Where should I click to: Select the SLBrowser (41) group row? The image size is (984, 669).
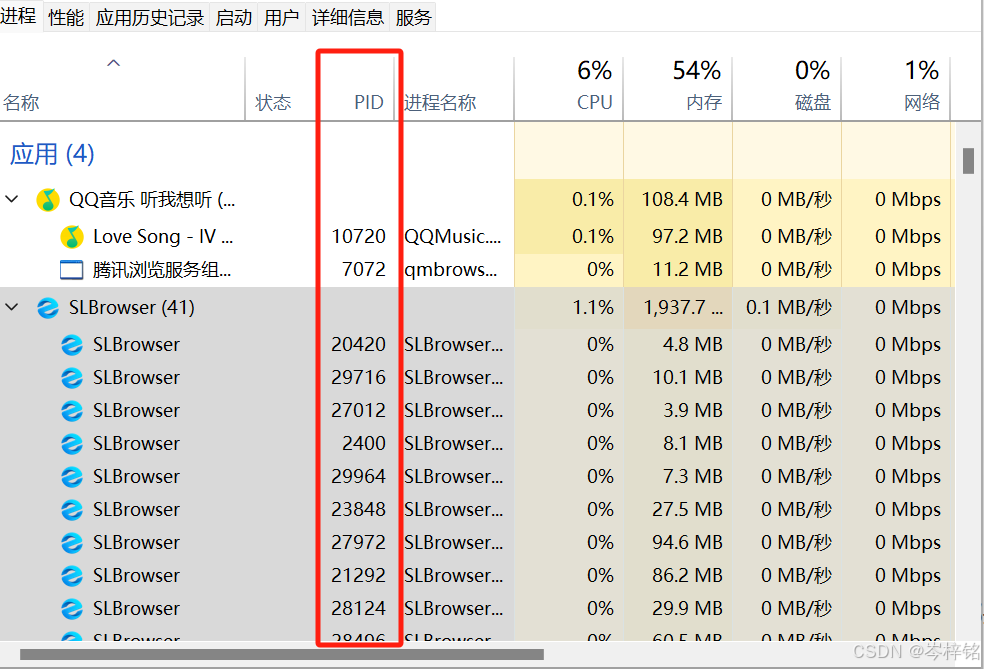coord(477,308)
